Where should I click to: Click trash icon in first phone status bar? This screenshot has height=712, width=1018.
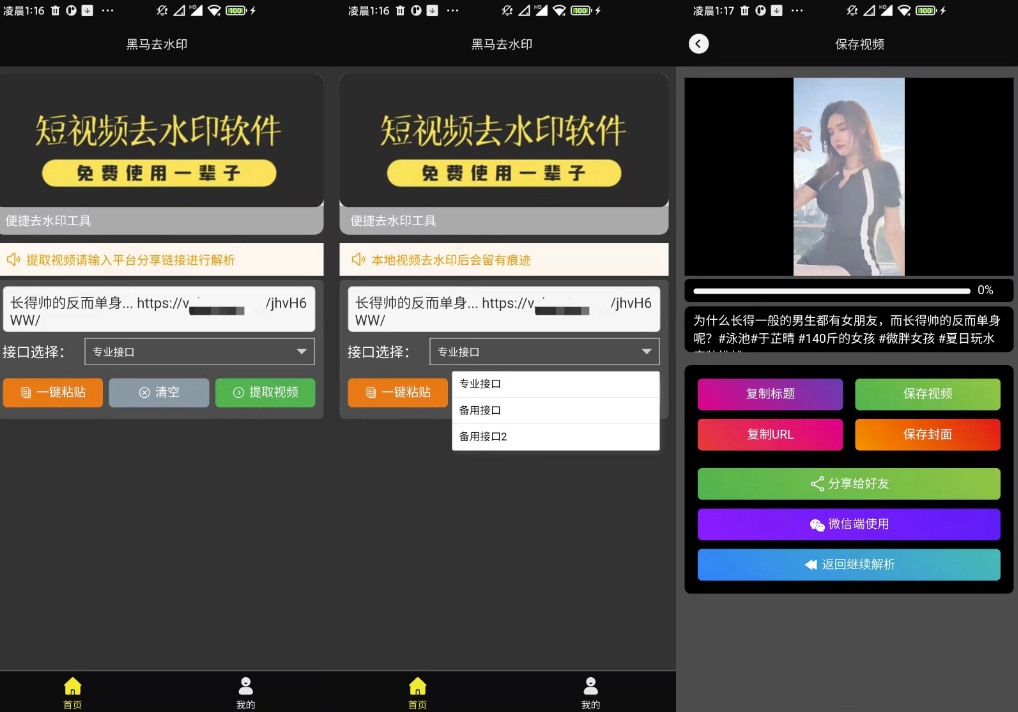coord(55,10)
